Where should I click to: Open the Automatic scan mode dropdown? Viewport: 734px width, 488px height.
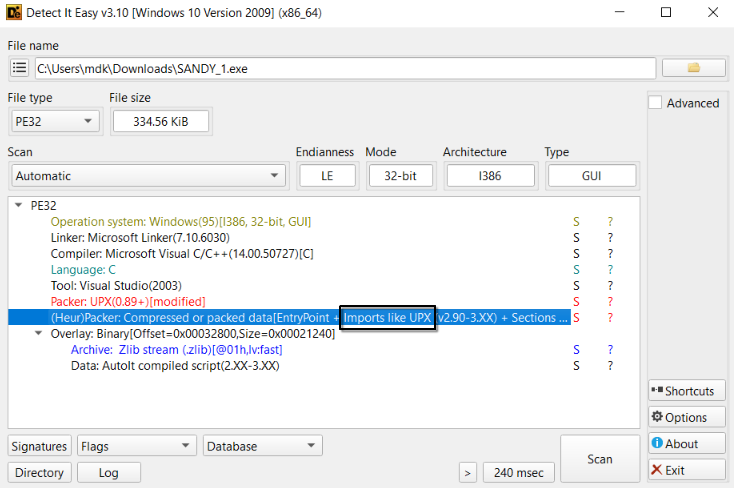(x=148, y=176)
